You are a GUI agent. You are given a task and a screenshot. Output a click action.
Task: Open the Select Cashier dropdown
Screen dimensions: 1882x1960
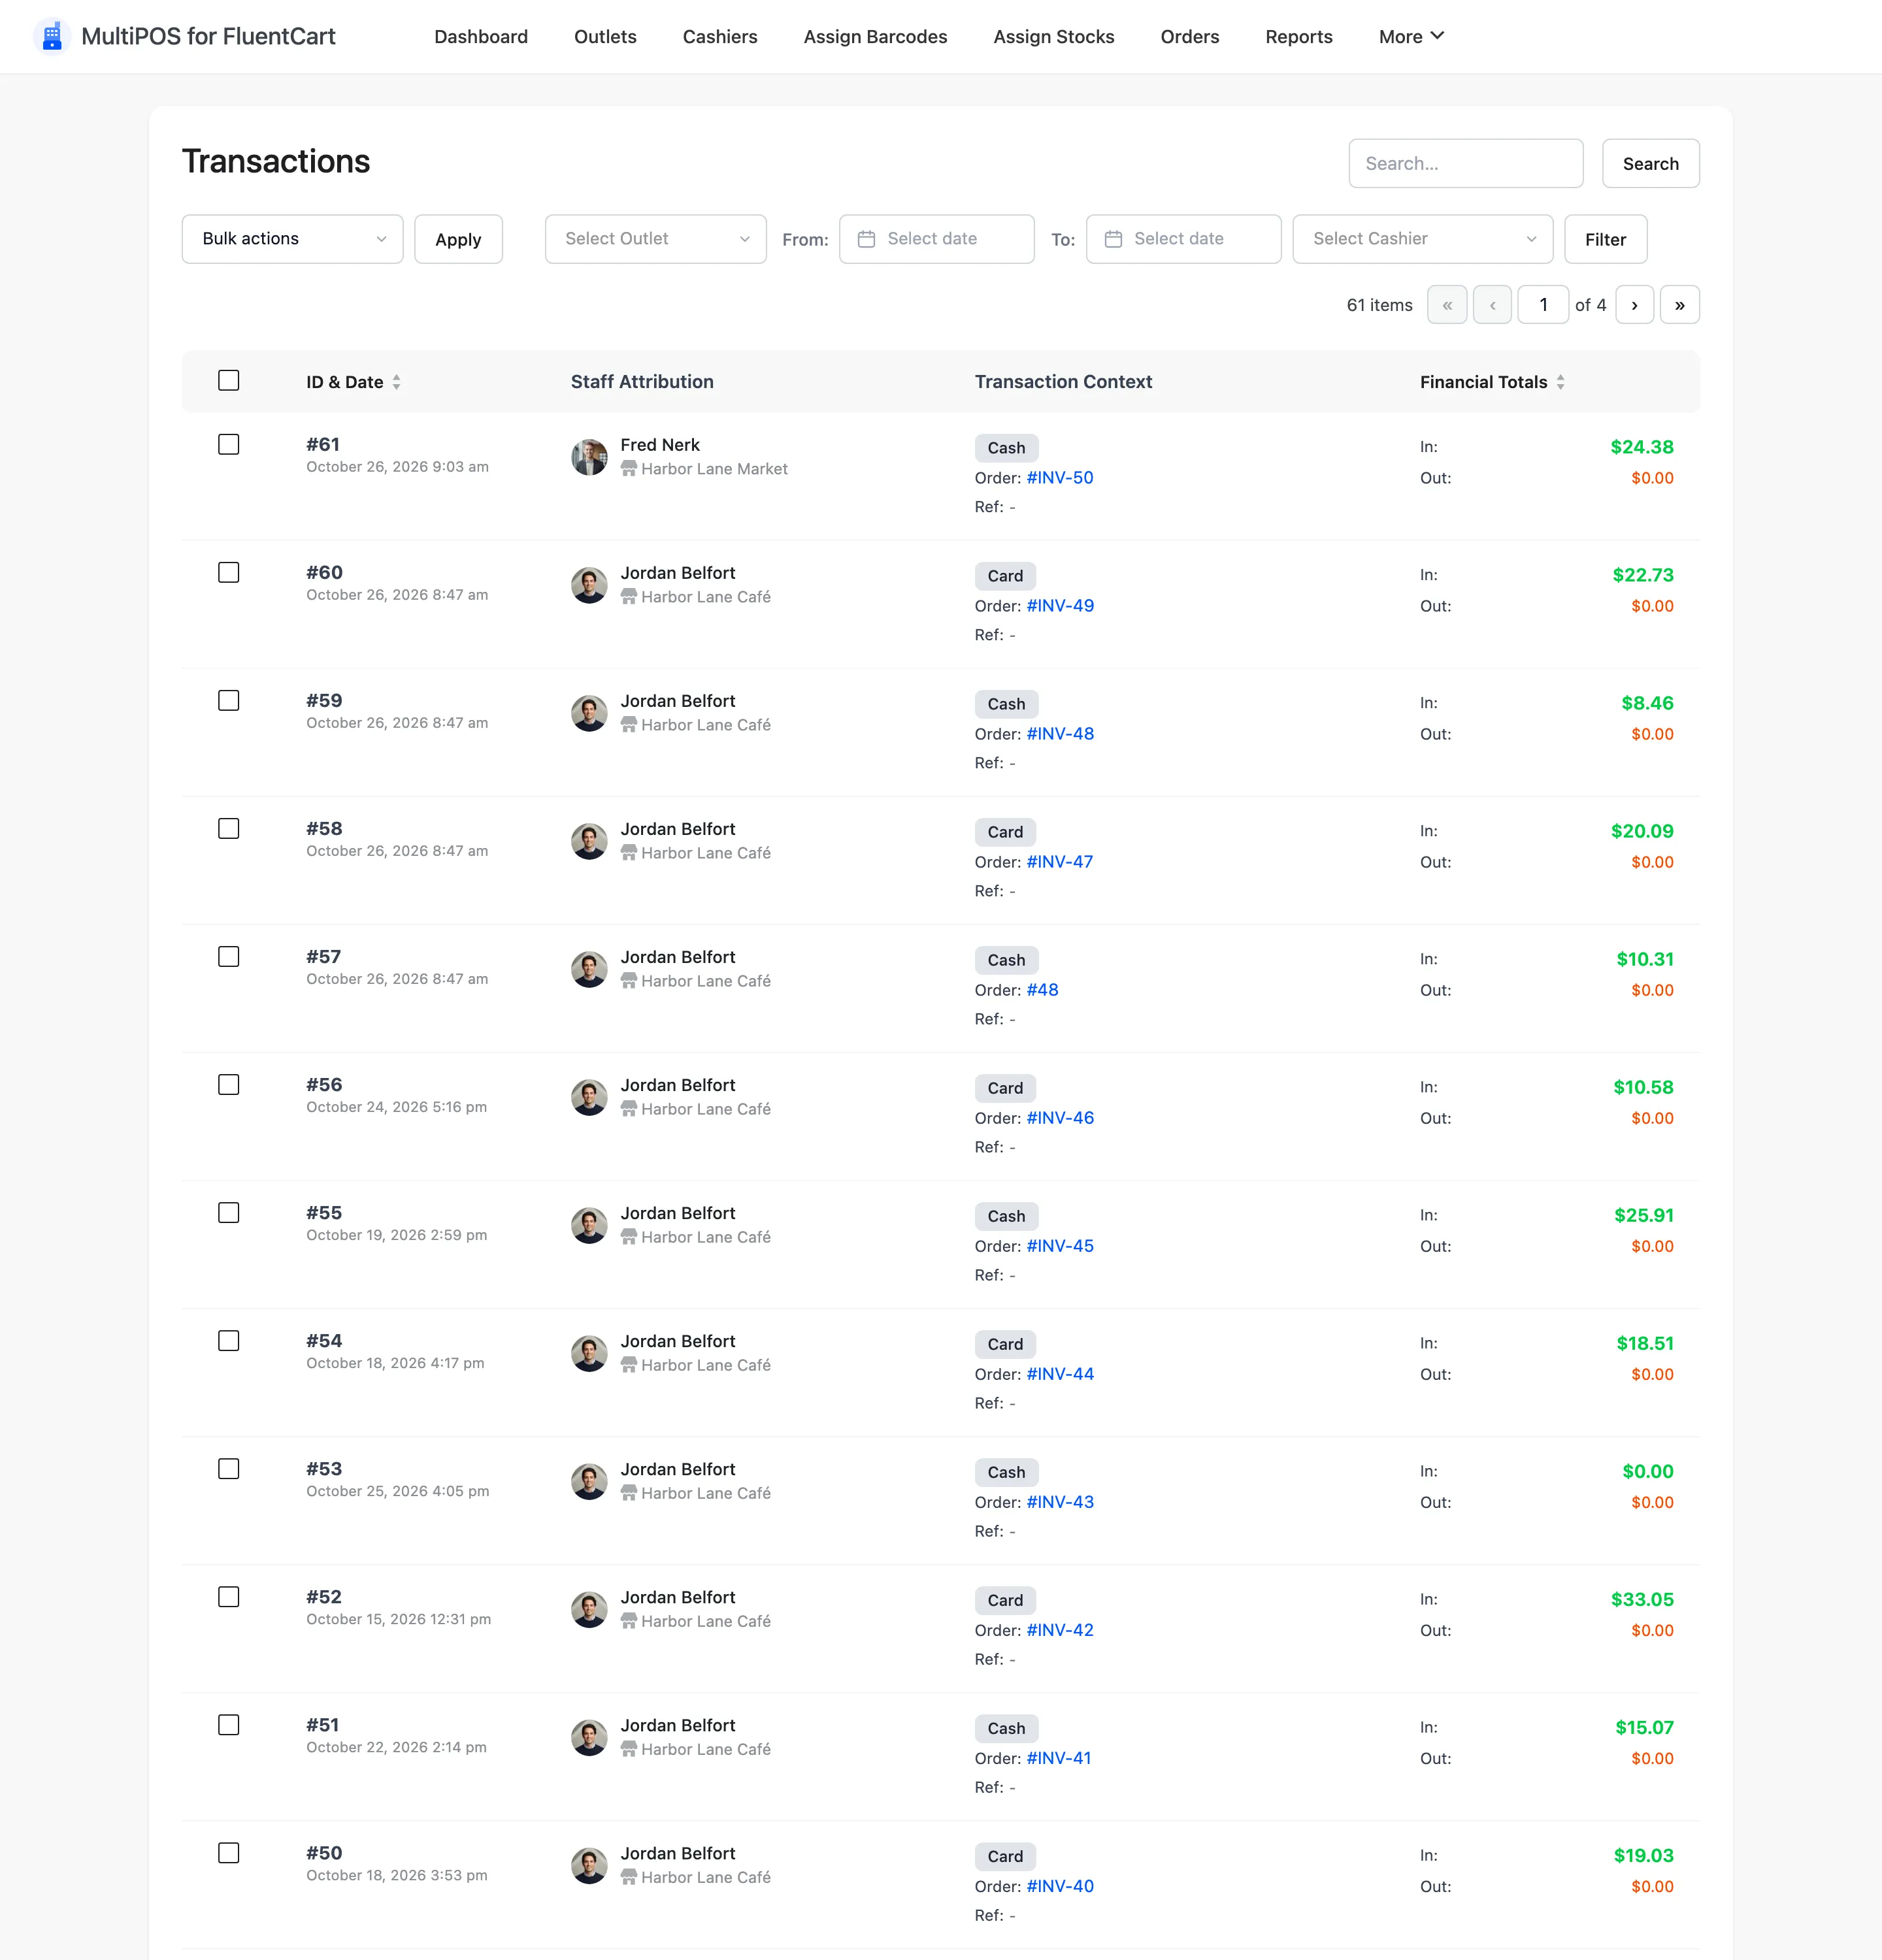(1422, 239)
